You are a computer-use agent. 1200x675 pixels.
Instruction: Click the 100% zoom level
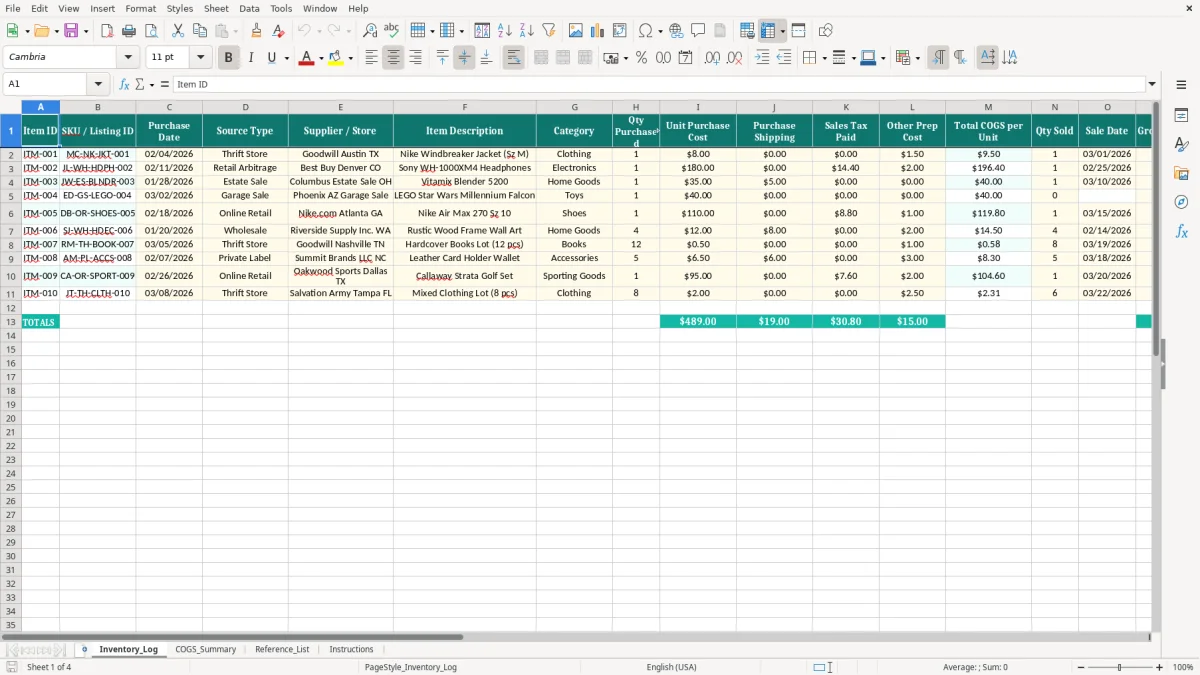1183,667
